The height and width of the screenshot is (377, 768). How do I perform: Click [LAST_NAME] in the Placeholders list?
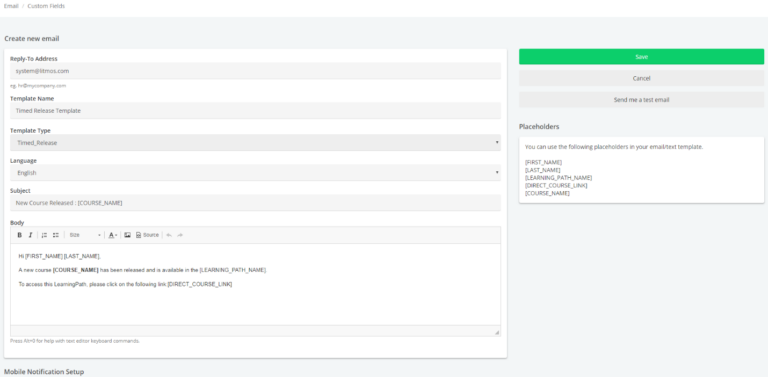542,170
